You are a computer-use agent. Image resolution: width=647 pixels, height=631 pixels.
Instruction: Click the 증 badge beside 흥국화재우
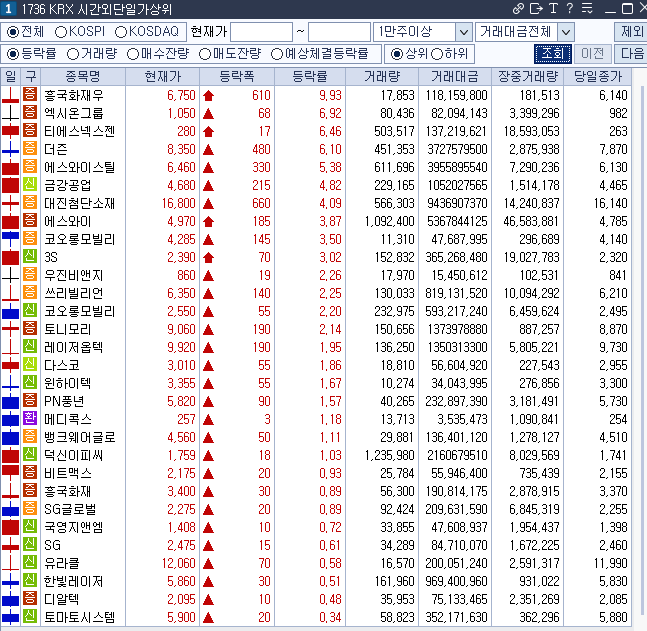point(30,95)
